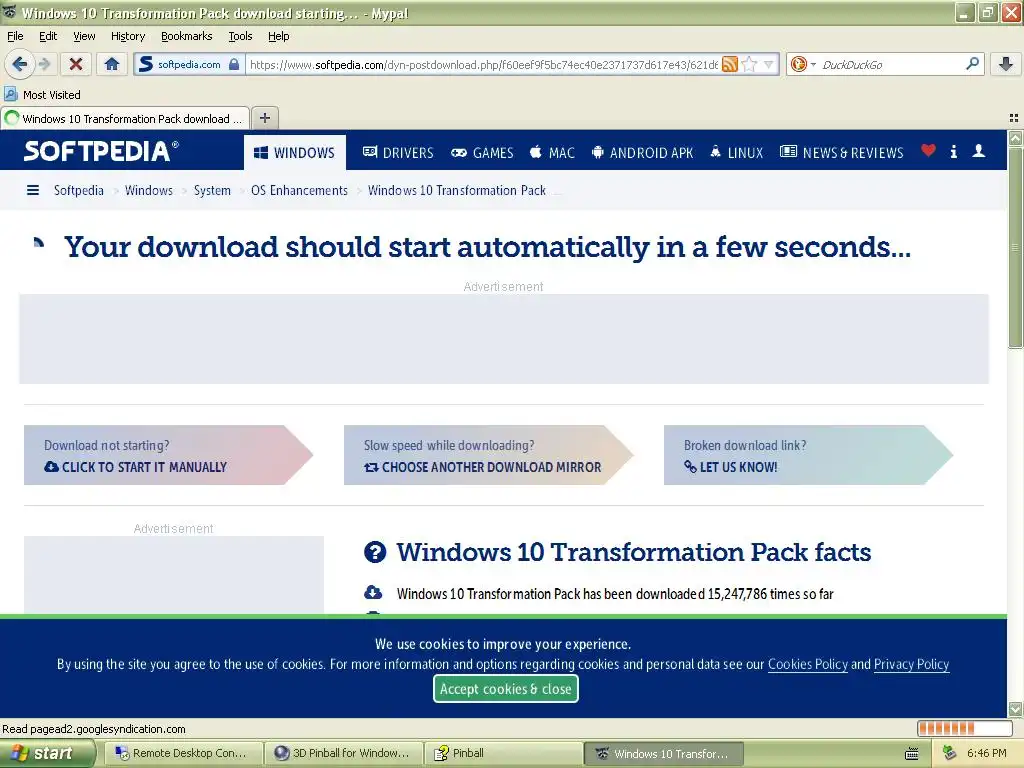Open the list all tabs grid icon
1024x768 pixels.
1014,118
